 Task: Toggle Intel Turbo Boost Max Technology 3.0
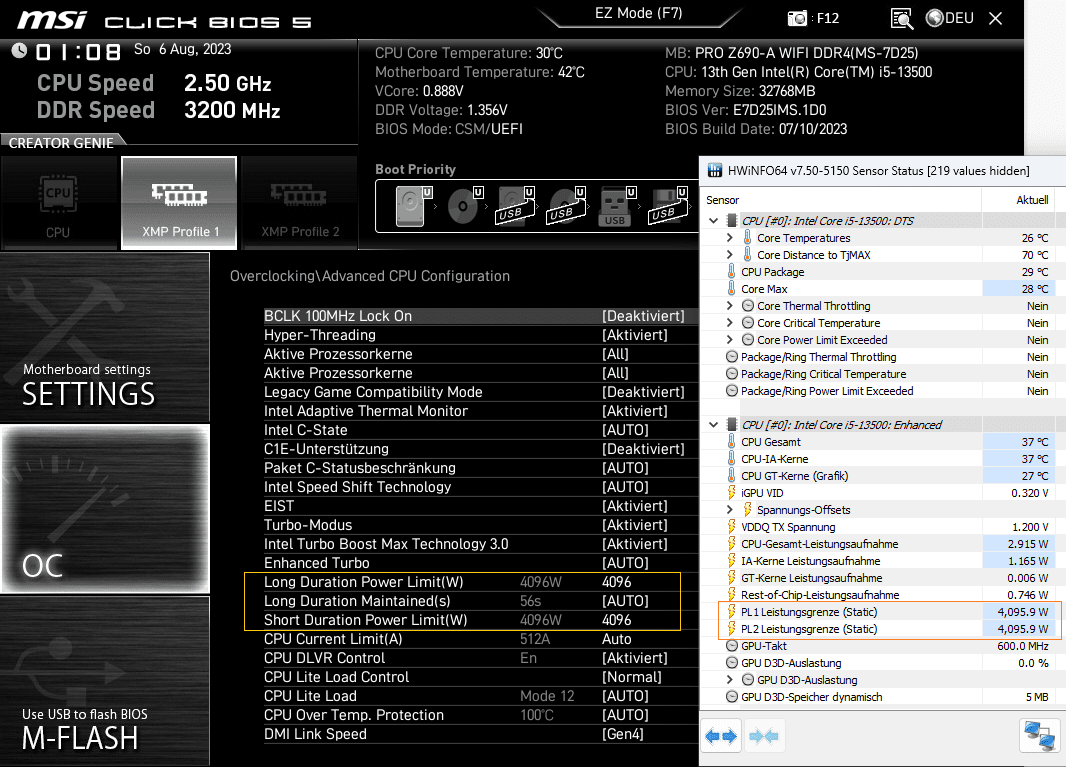pyautogui.click(x=481, y=544)
